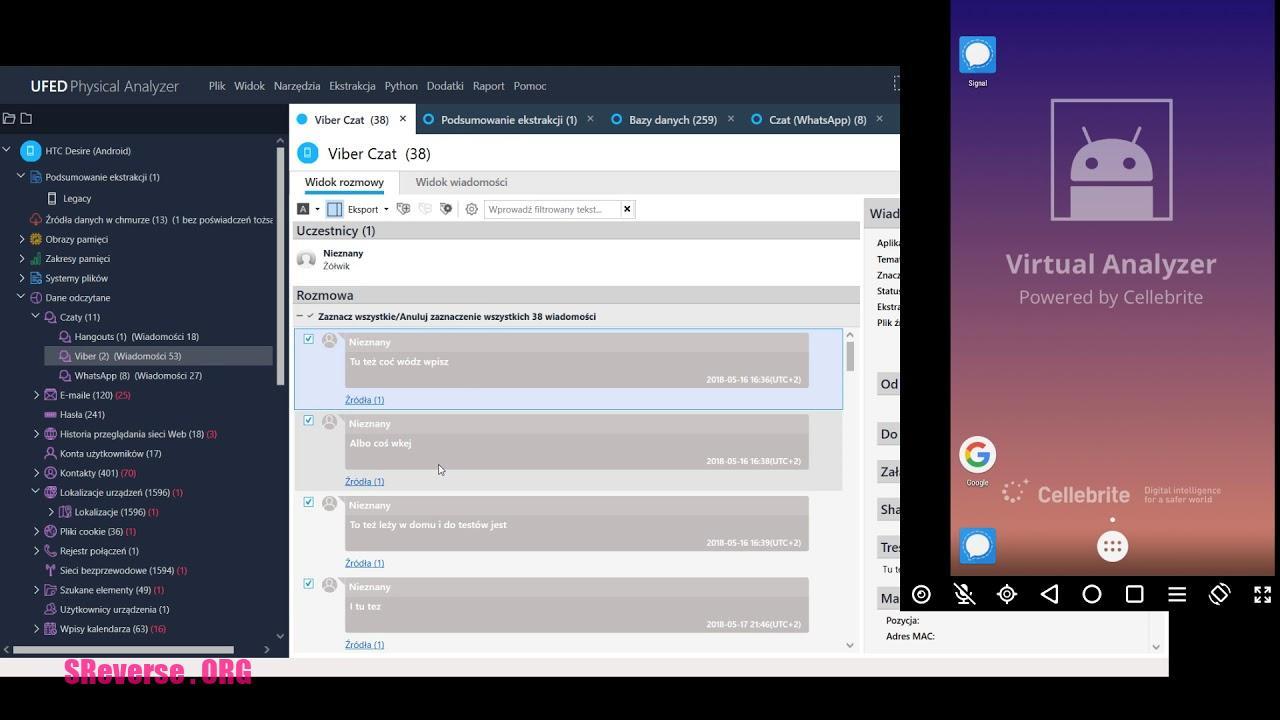Collapse the HTC Desire tree node
This screenshot has height=720, width=1280.
click(6, 151)
